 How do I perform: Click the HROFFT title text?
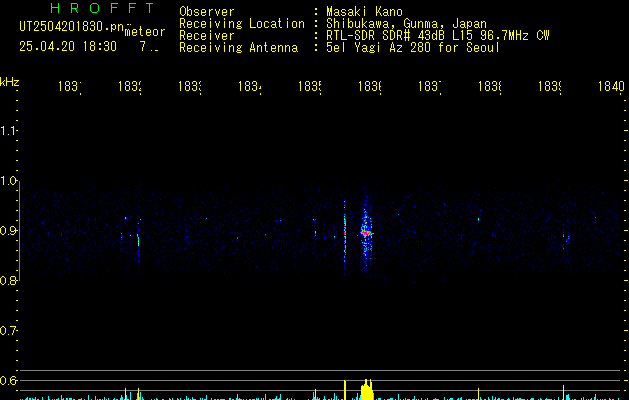pos(102,8)
